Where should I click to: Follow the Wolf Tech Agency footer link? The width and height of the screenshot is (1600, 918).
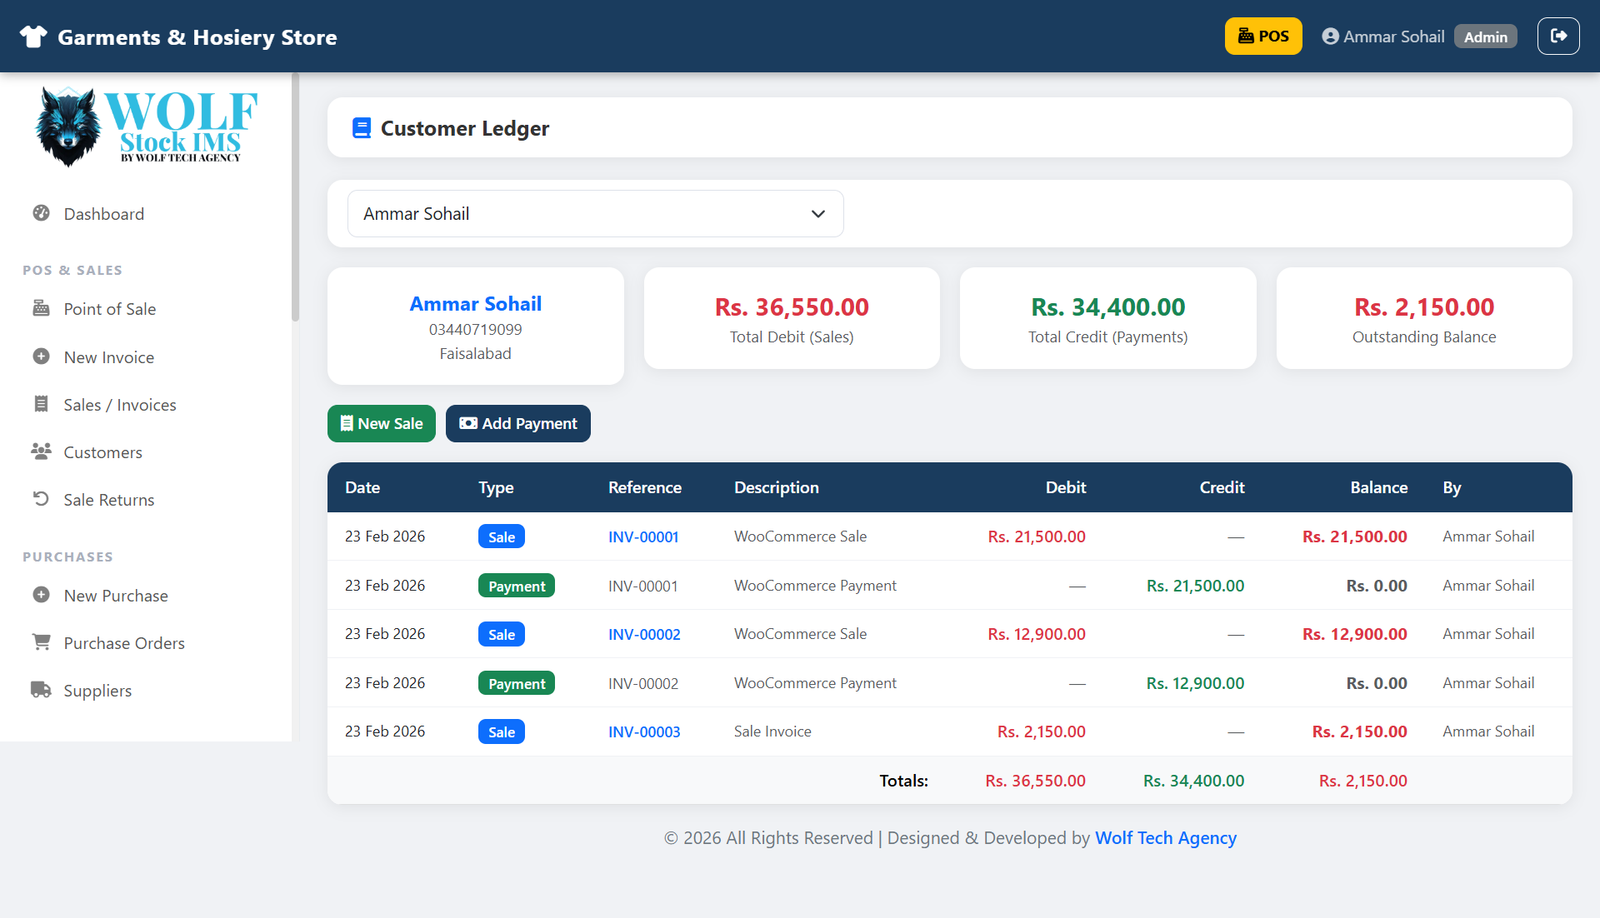click(x=1165, y=838)
